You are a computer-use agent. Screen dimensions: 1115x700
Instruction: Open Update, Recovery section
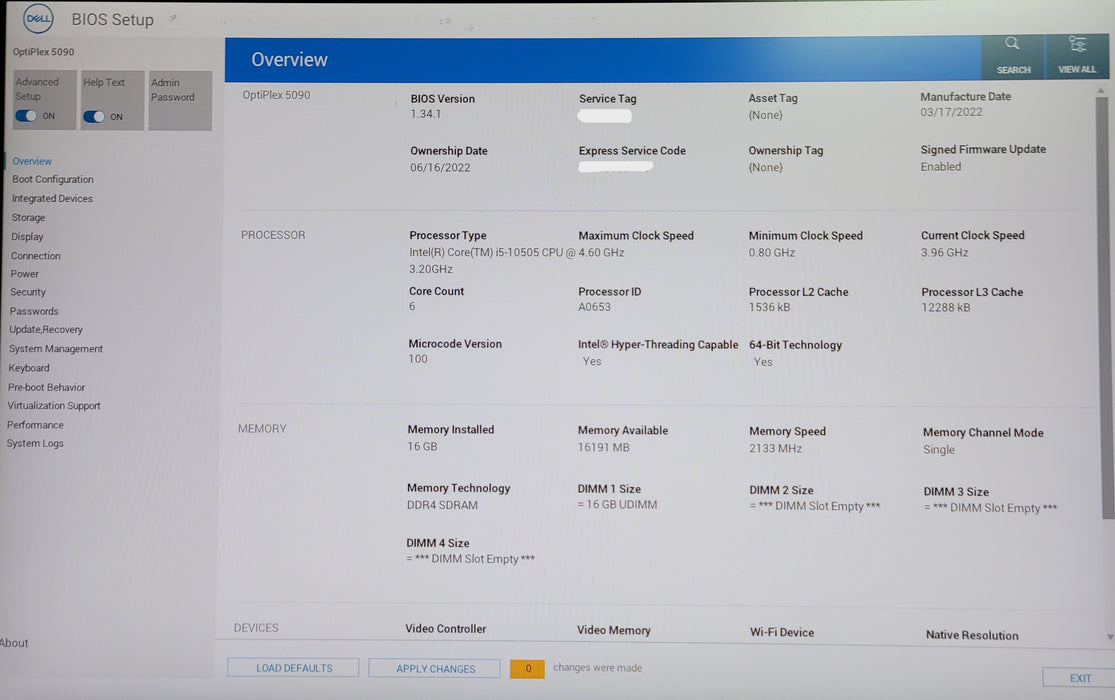point(46,329)
